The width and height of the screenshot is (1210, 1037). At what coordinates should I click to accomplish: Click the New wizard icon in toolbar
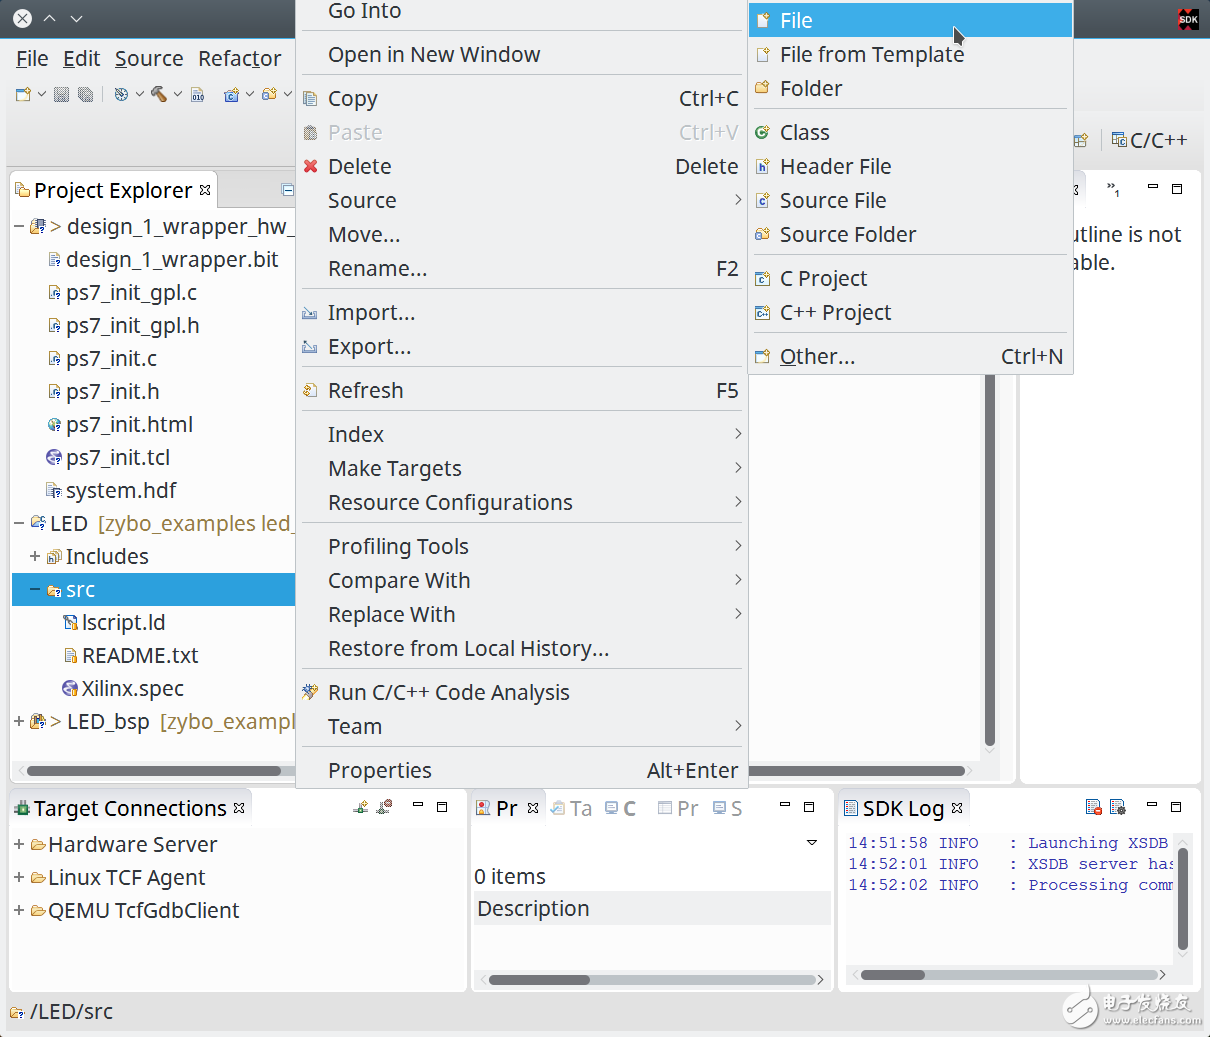click(23, 94)
